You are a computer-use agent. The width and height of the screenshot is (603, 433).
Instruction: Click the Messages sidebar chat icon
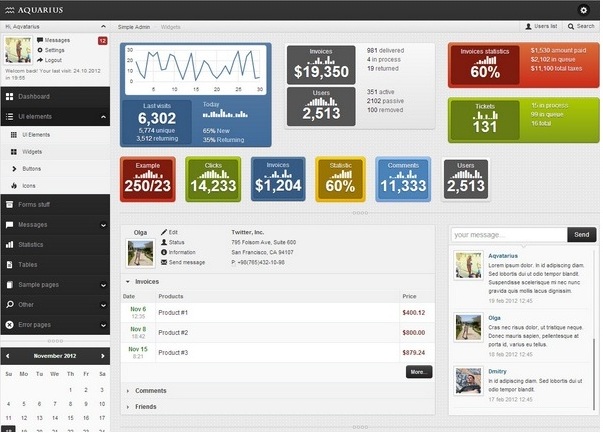[x=10, y=225]
